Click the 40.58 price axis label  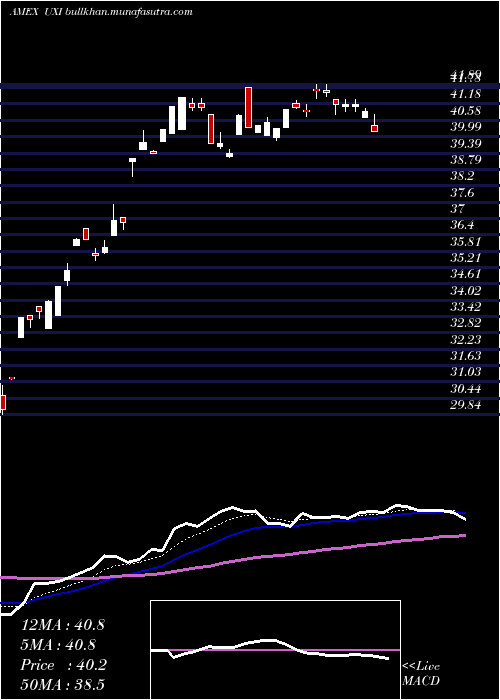click(x=465, y=110)
